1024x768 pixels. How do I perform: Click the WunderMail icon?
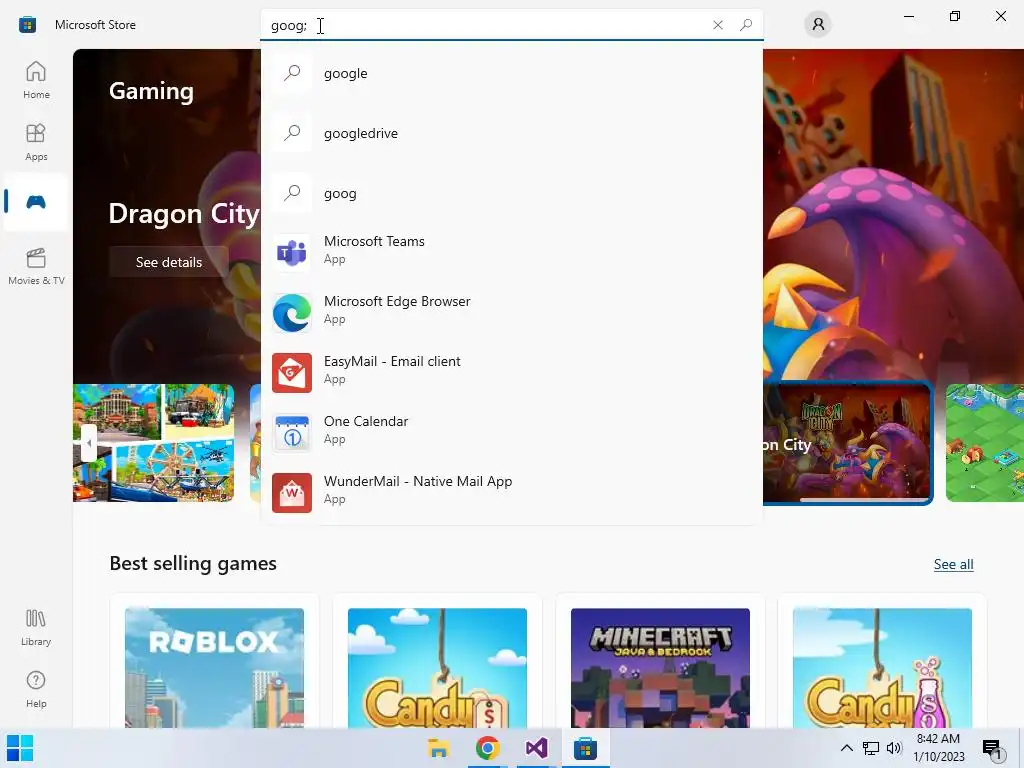[292, 492]
